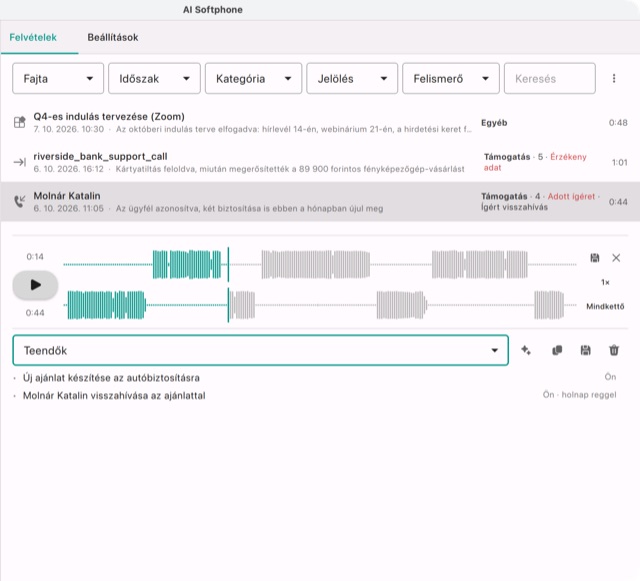The height and width of the screenshot is (581, 640).
Task: Open the Felismerő filter dropdown
Action: tap(451, 78)
